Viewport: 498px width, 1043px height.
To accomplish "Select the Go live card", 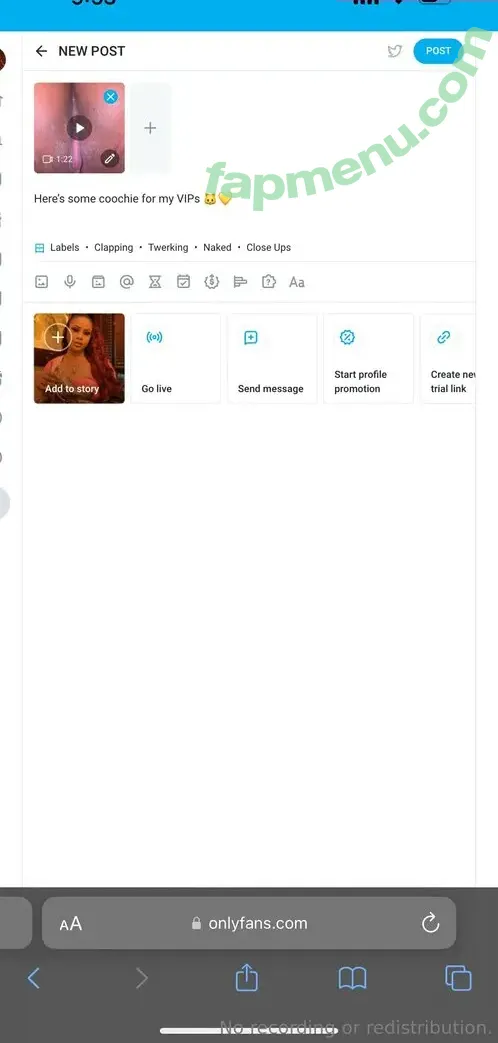I will 176,359.
